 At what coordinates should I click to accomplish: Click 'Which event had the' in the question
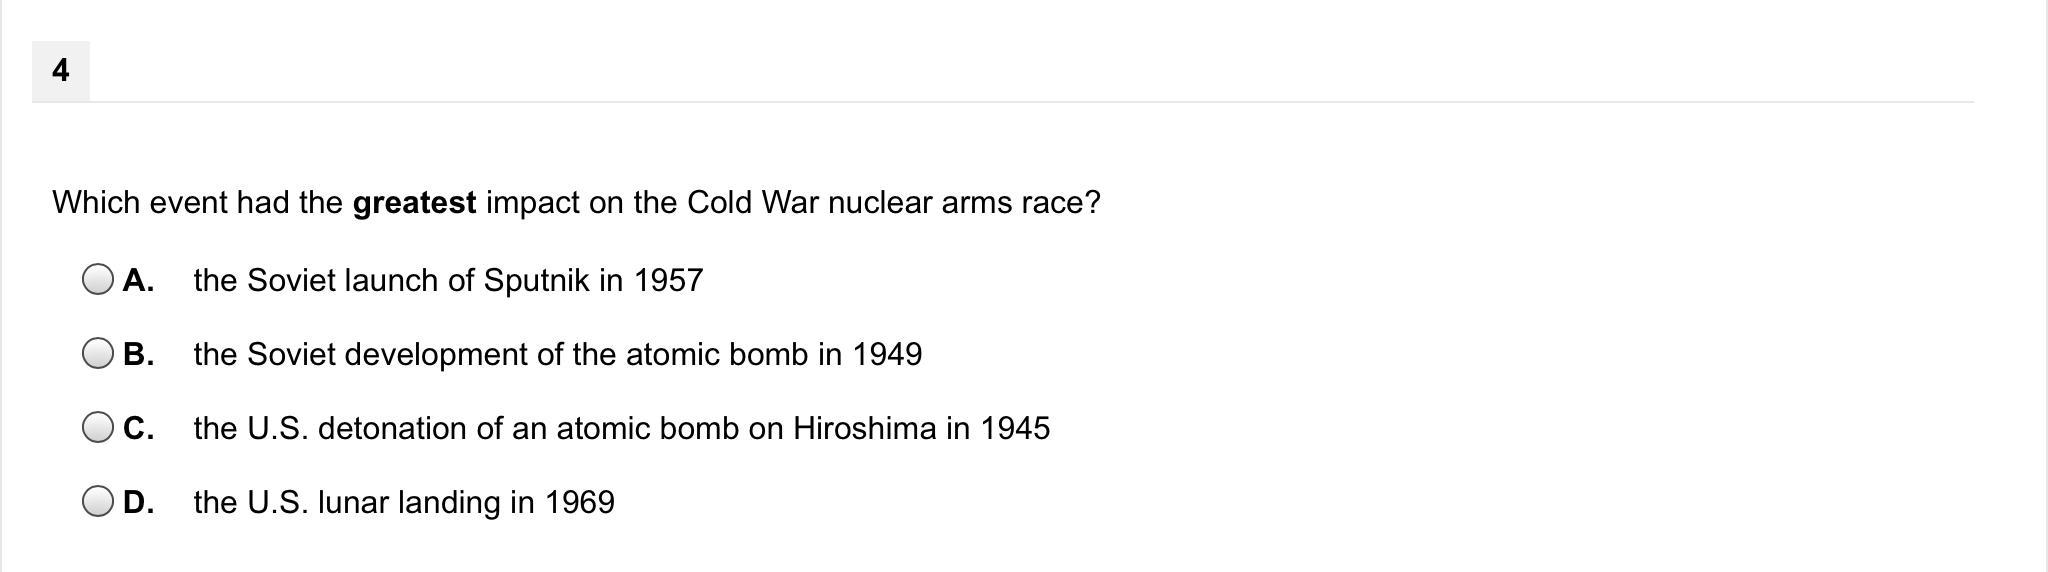pos(197,203)
